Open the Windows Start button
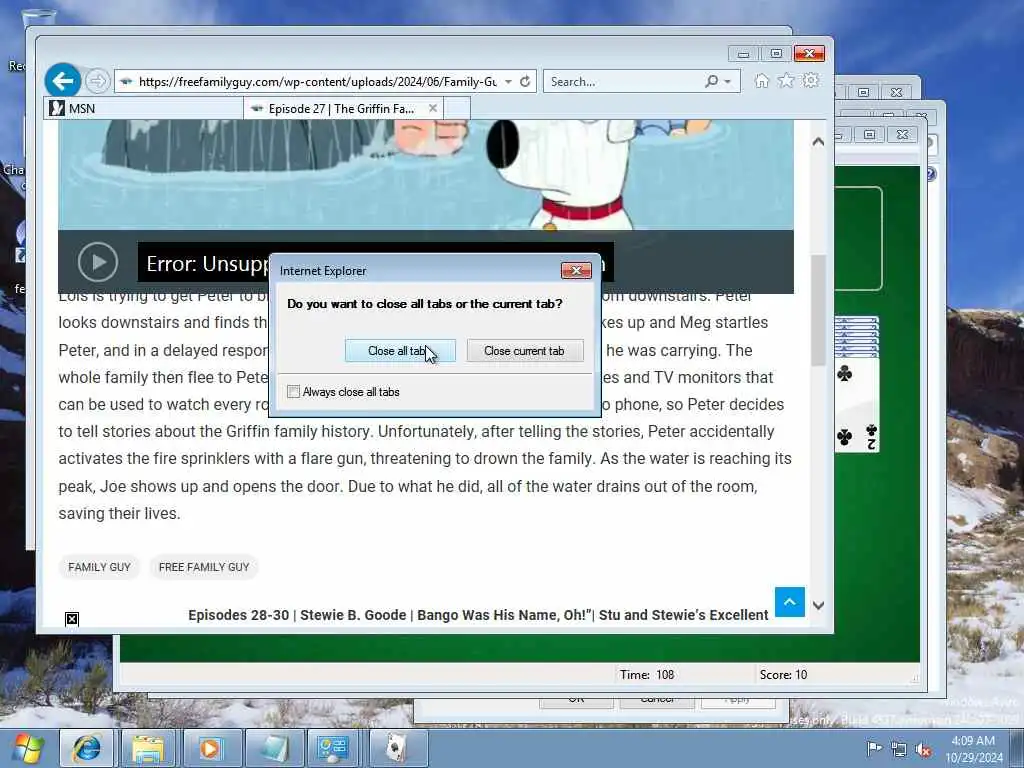Screen dimensions: 1024x768 click(27, 748)
